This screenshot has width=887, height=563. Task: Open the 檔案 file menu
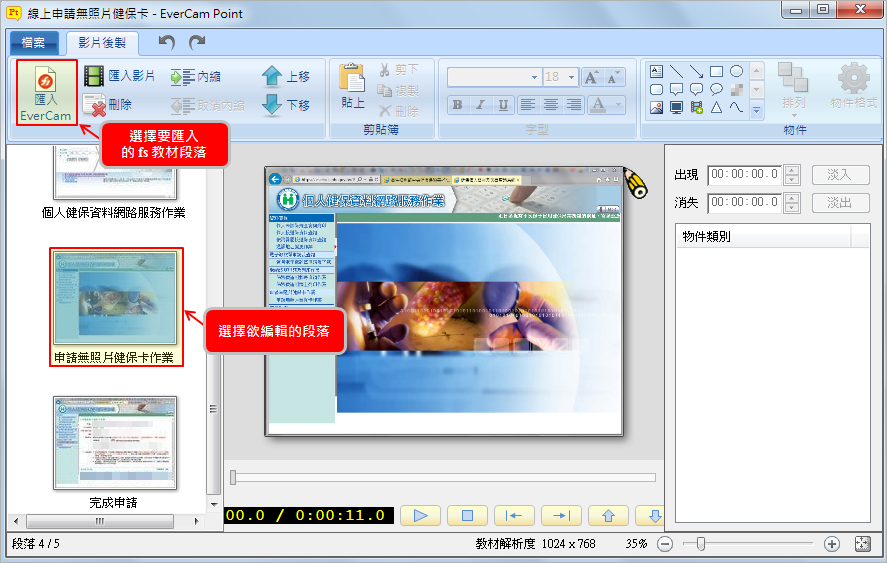tap(33, 43)
